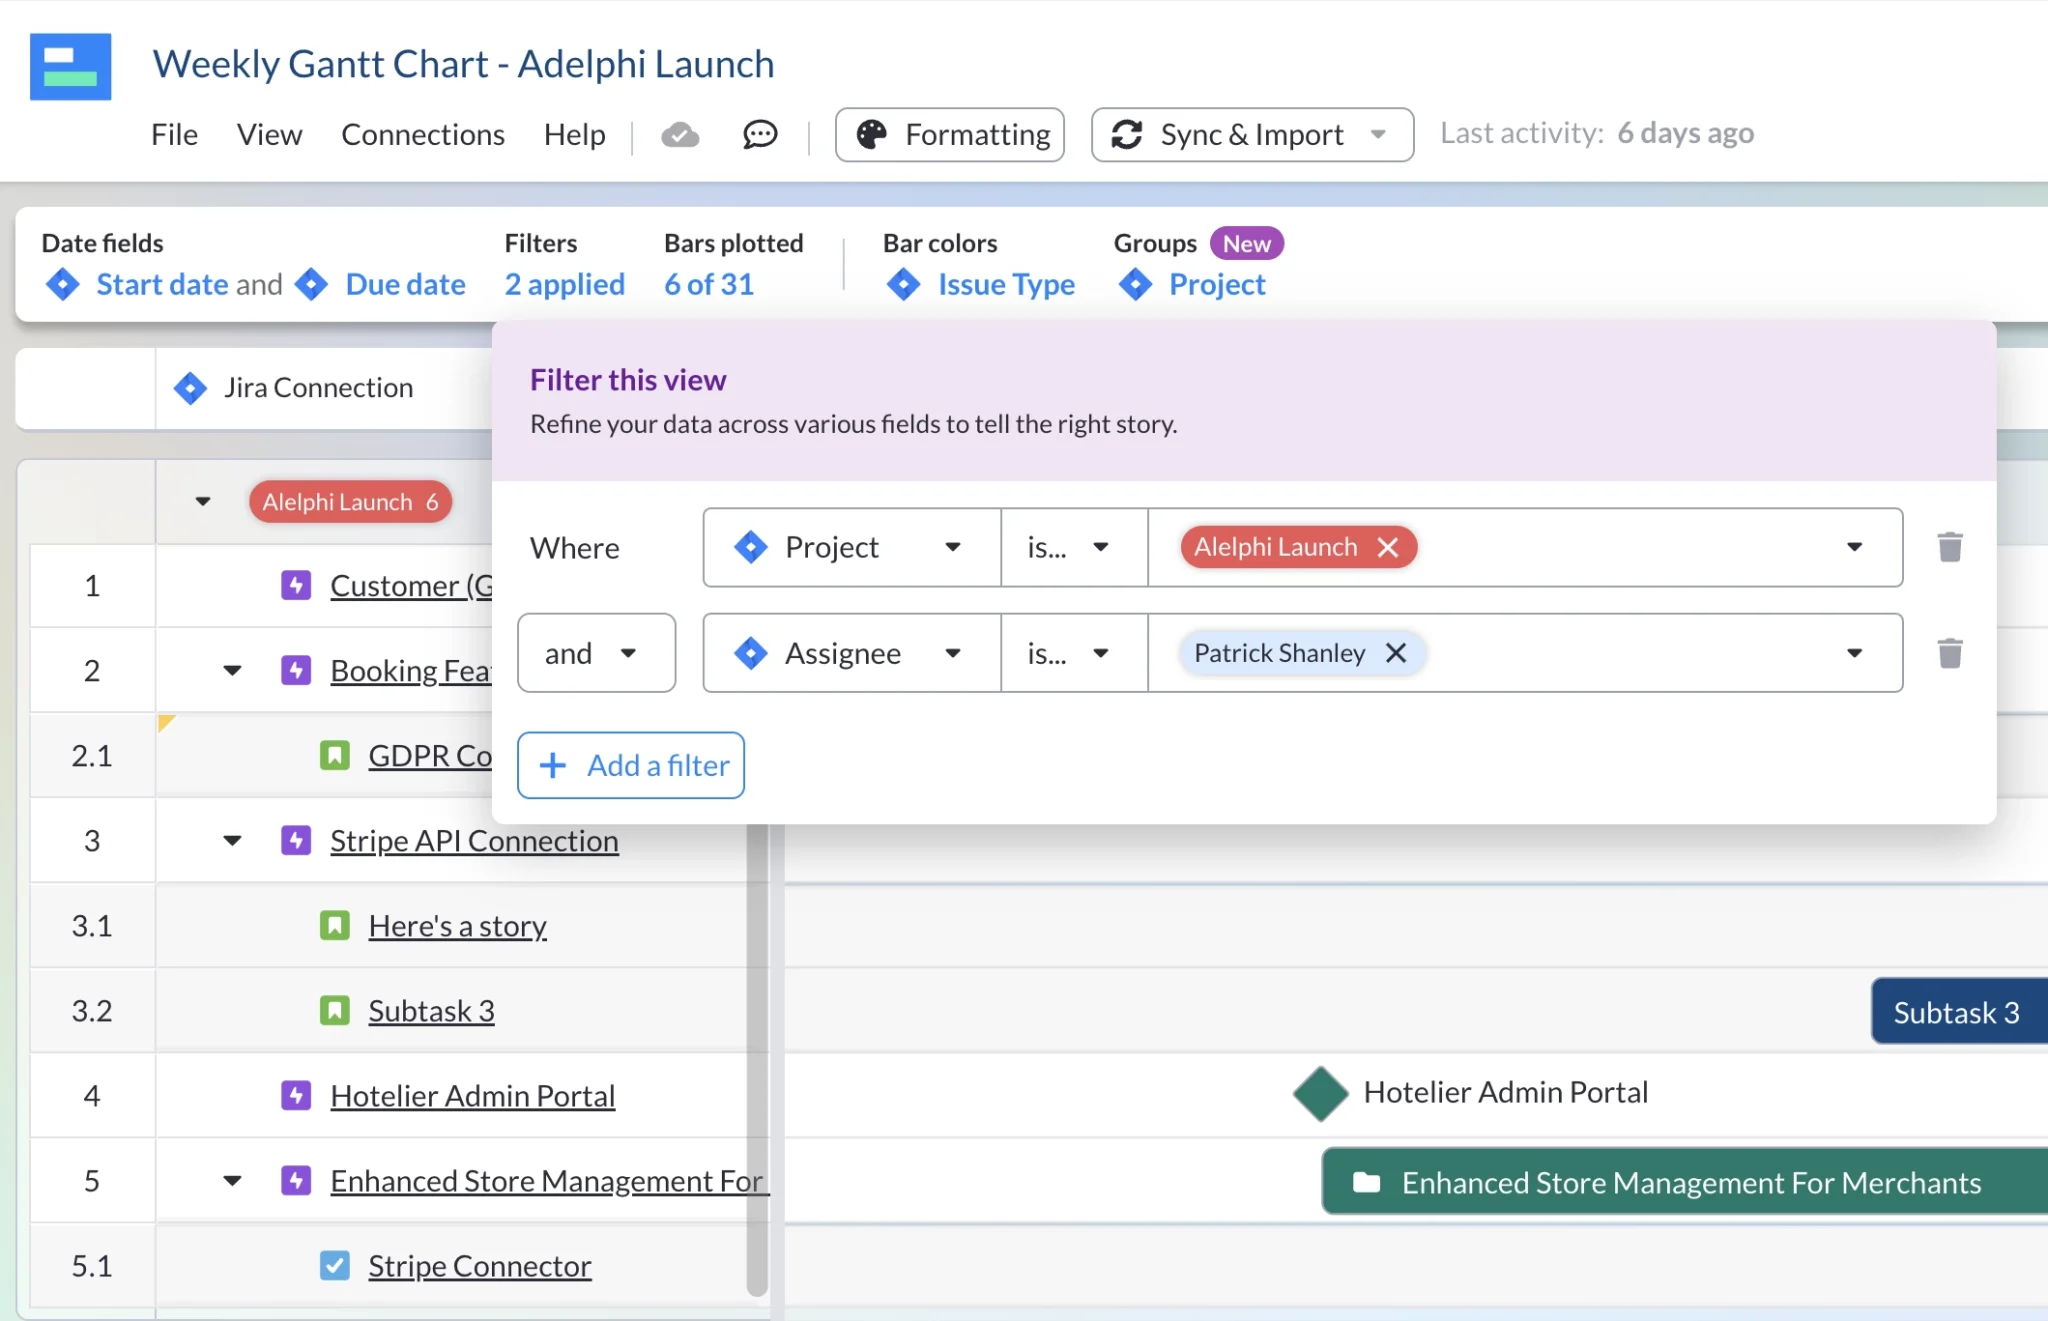
Task: Open the Stripe Connector issue link
Action: click(x=479, y=1266)
